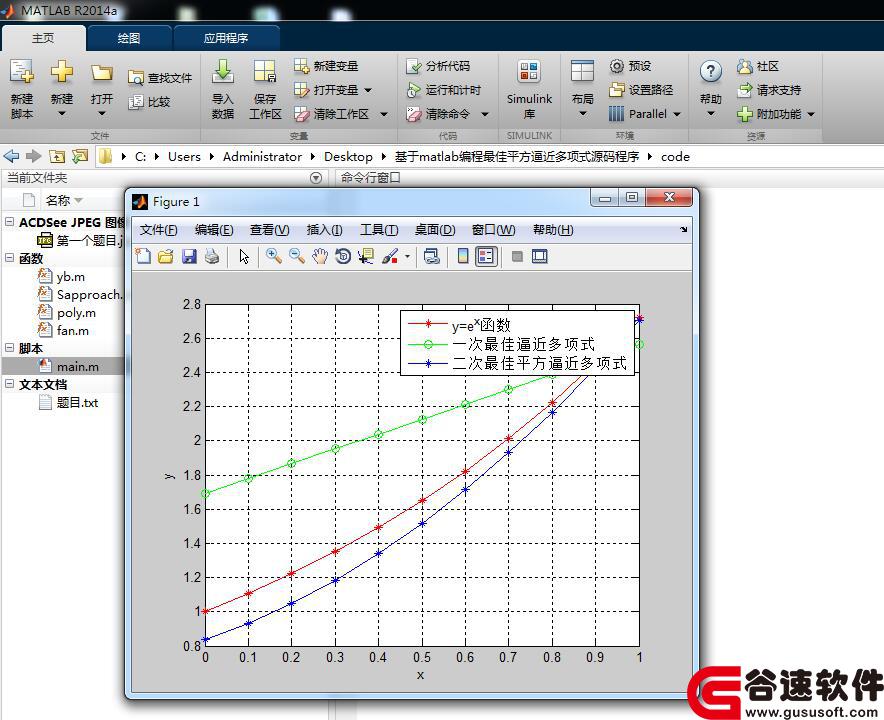Collapse the 文本文档 group

pyautogui.click(x=10, y=384)
